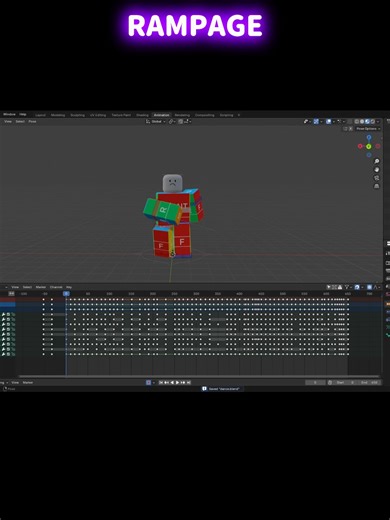Open the dope sheet Marker menu
The height and width of the screenshot is (520, 390).
(x=41, y=287)
